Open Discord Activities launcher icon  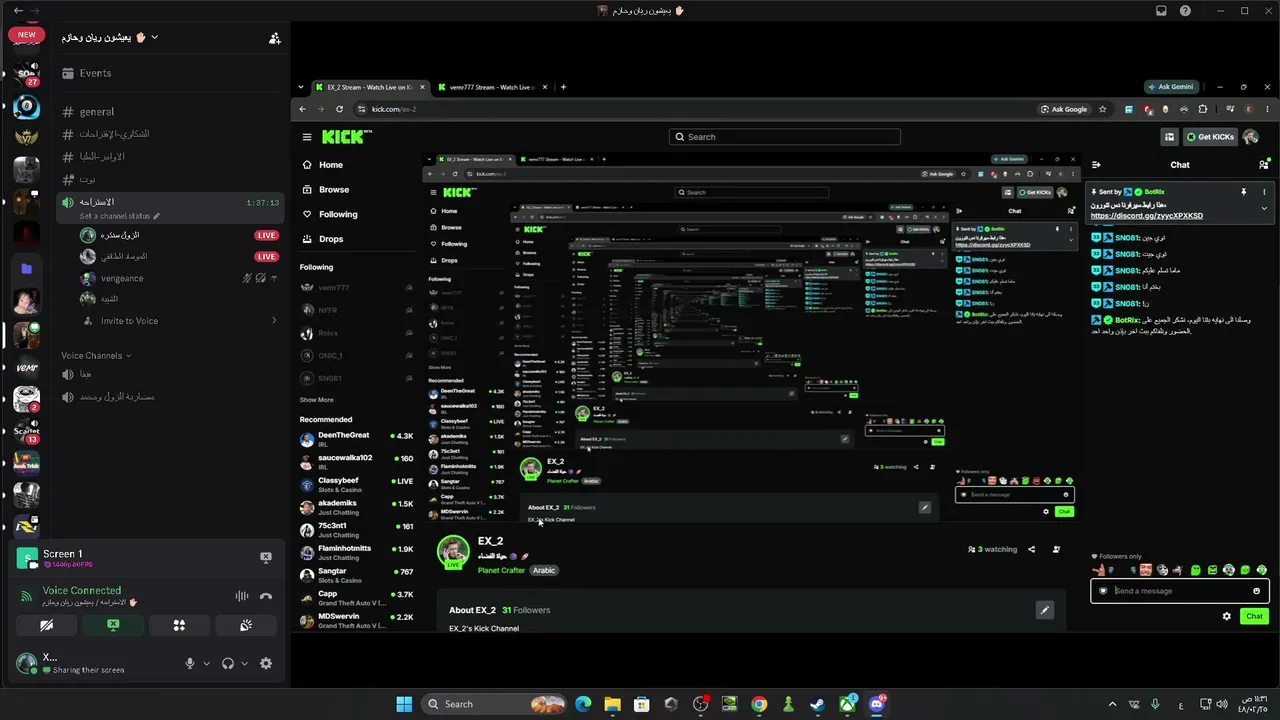click(x=179, y=625)
